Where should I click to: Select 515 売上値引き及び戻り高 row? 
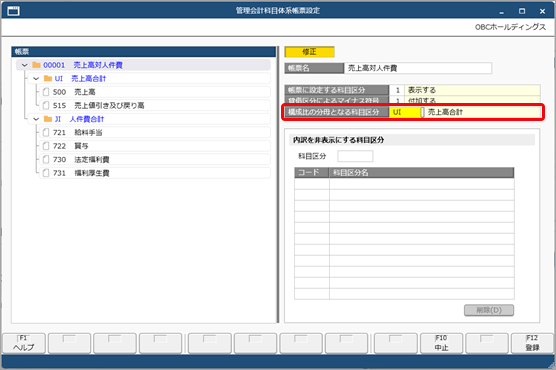[x=155, y=105]
